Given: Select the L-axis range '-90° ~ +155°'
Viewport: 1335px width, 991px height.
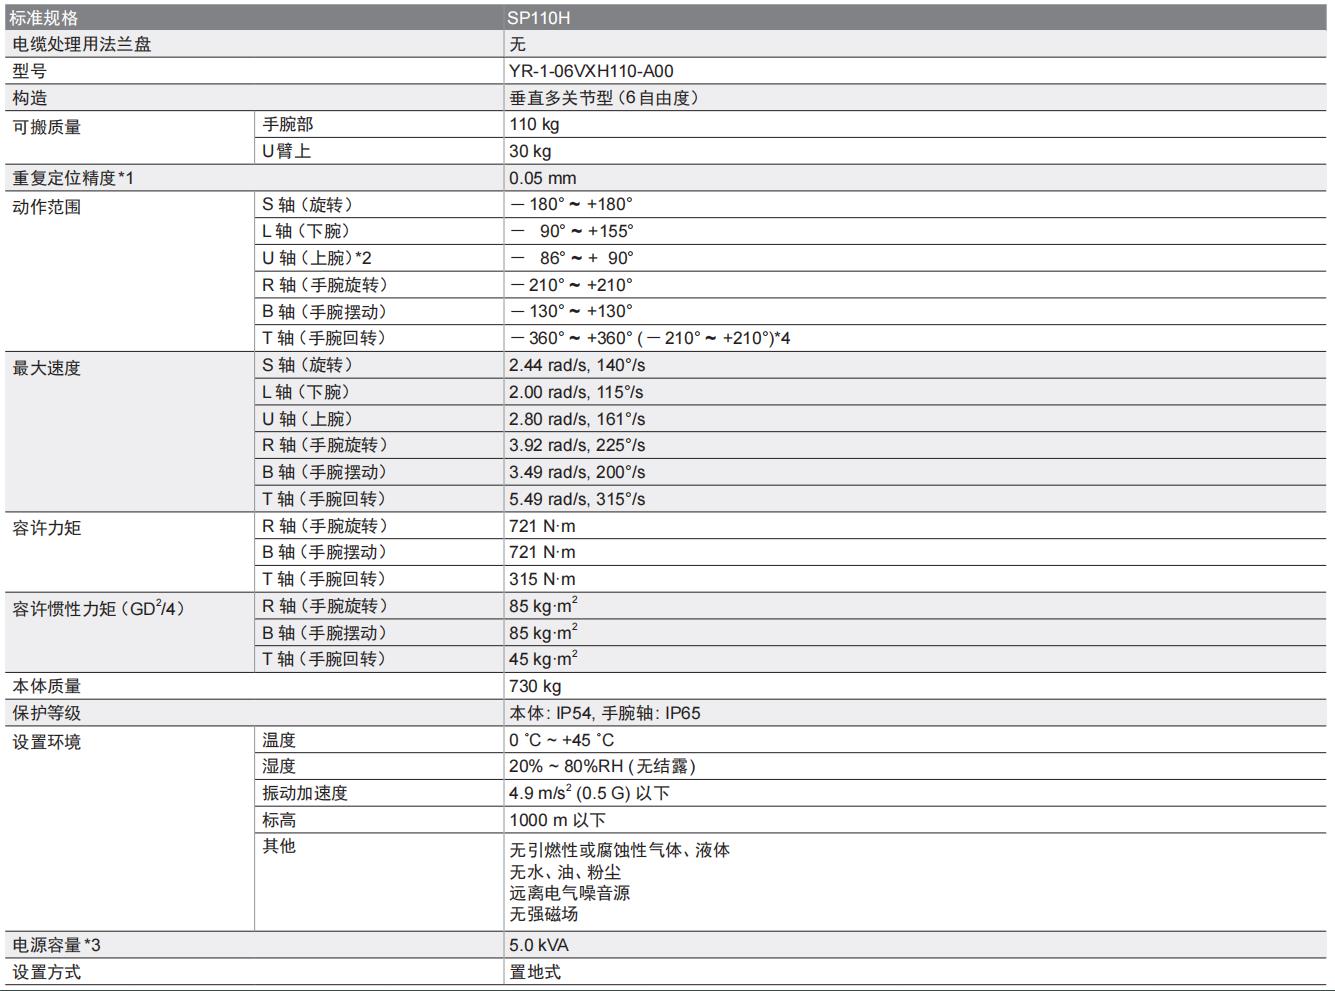Looking at the screenshot, I should pyautogui.click(x=571, y=231).
